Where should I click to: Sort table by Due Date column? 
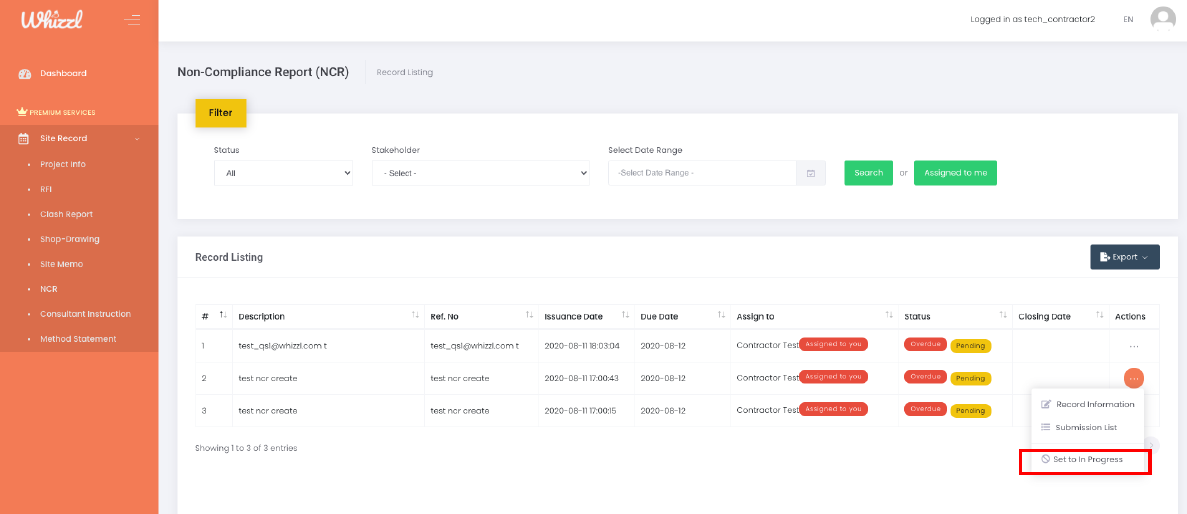coord(721,316)
